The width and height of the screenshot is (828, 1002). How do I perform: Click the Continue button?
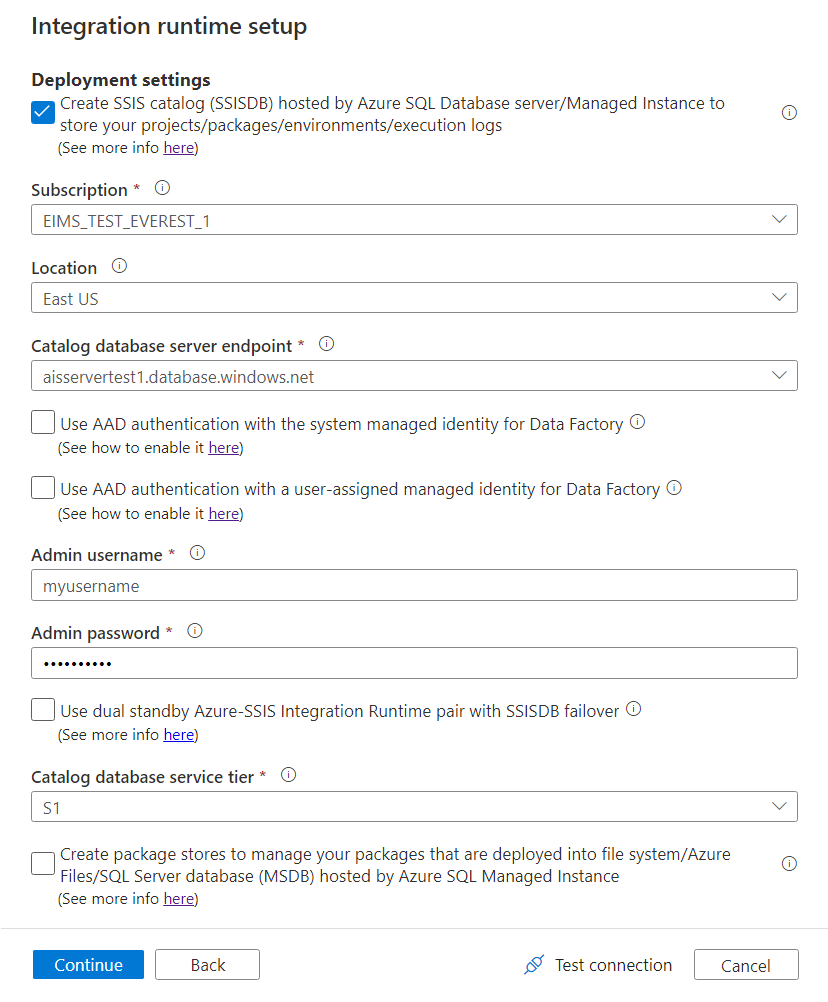88,964
